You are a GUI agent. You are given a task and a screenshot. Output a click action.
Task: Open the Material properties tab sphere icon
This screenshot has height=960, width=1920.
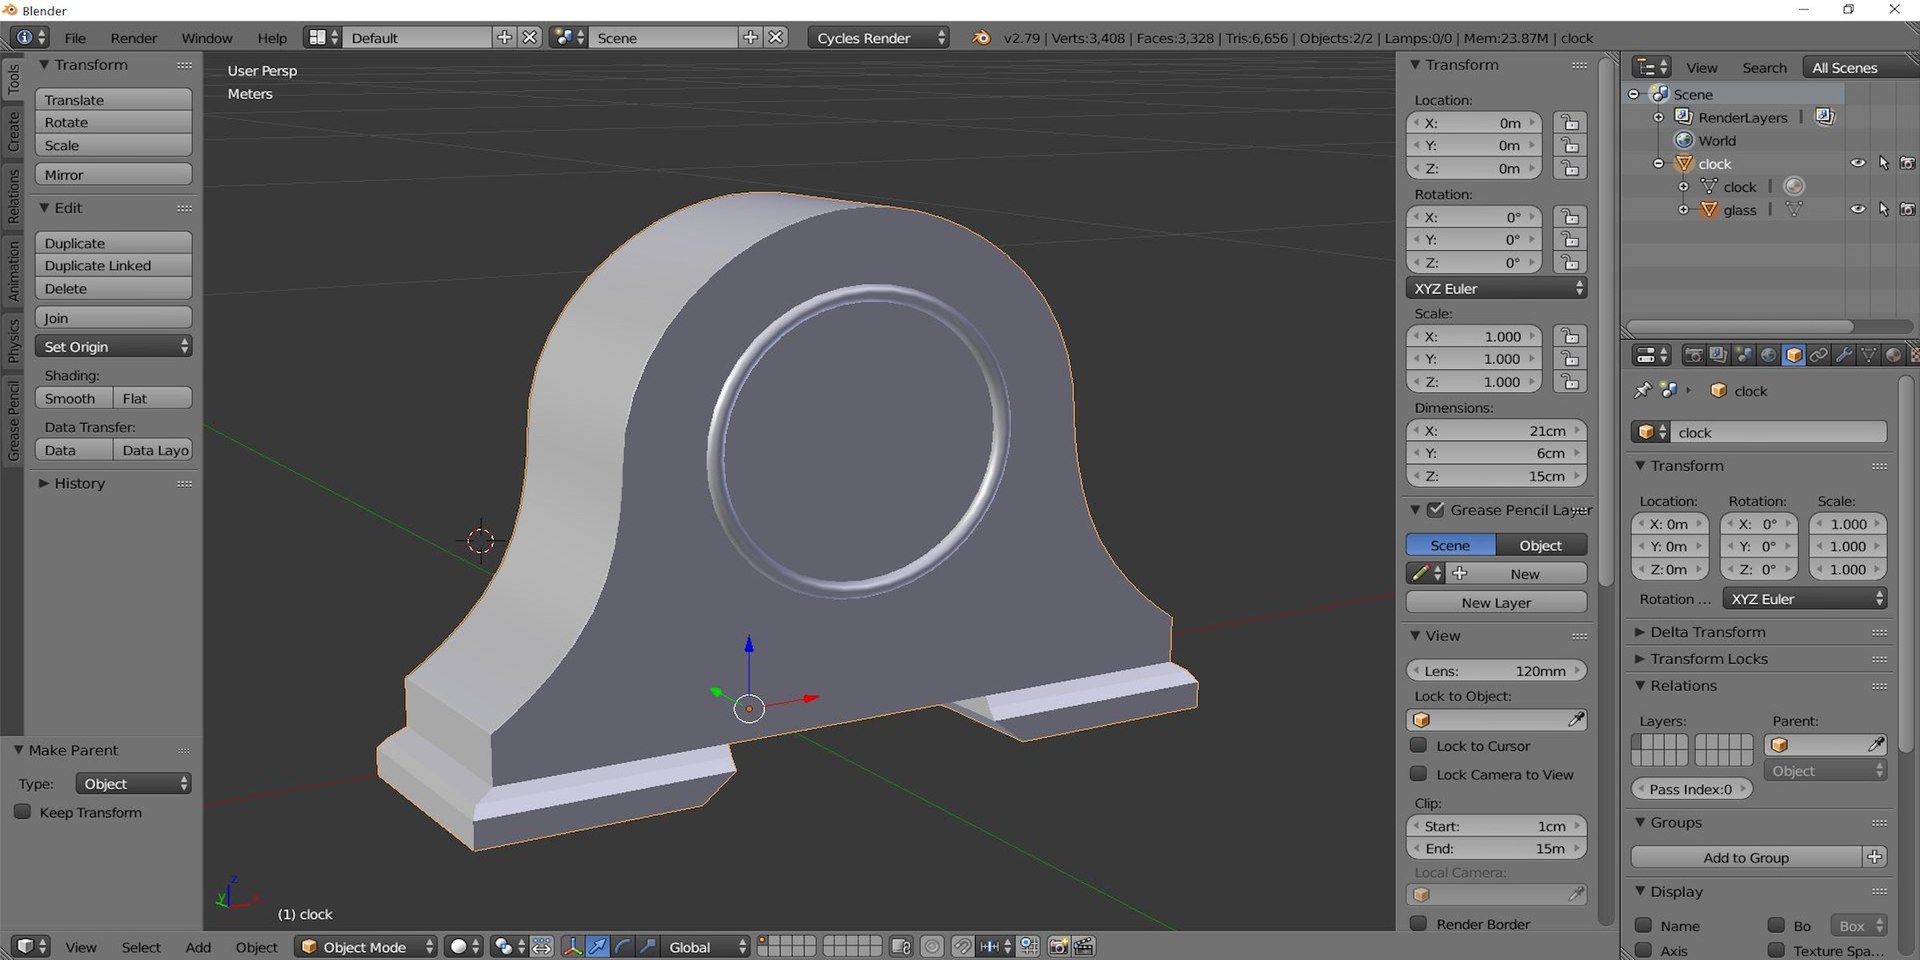(1893, 355)
